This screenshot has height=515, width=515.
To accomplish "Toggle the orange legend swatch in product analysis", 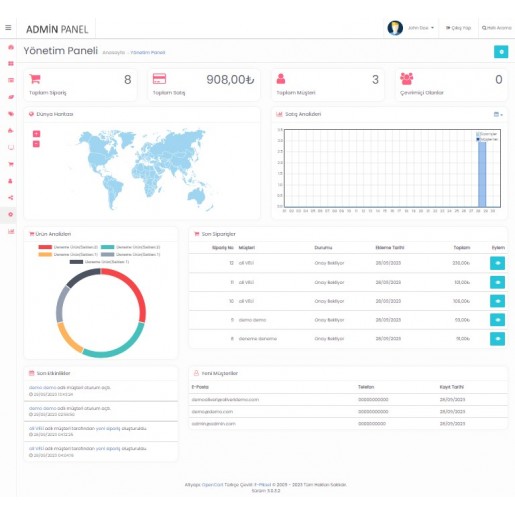I will [x=45, y=254].
